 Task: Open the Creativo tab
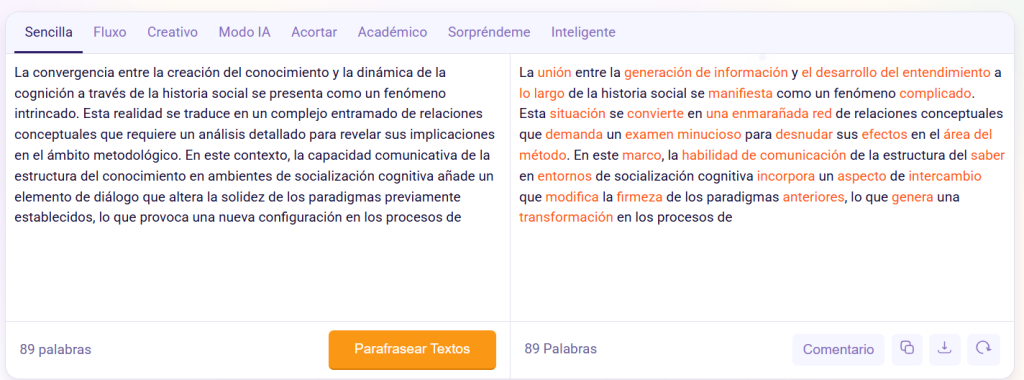click(x=172, y=32)
